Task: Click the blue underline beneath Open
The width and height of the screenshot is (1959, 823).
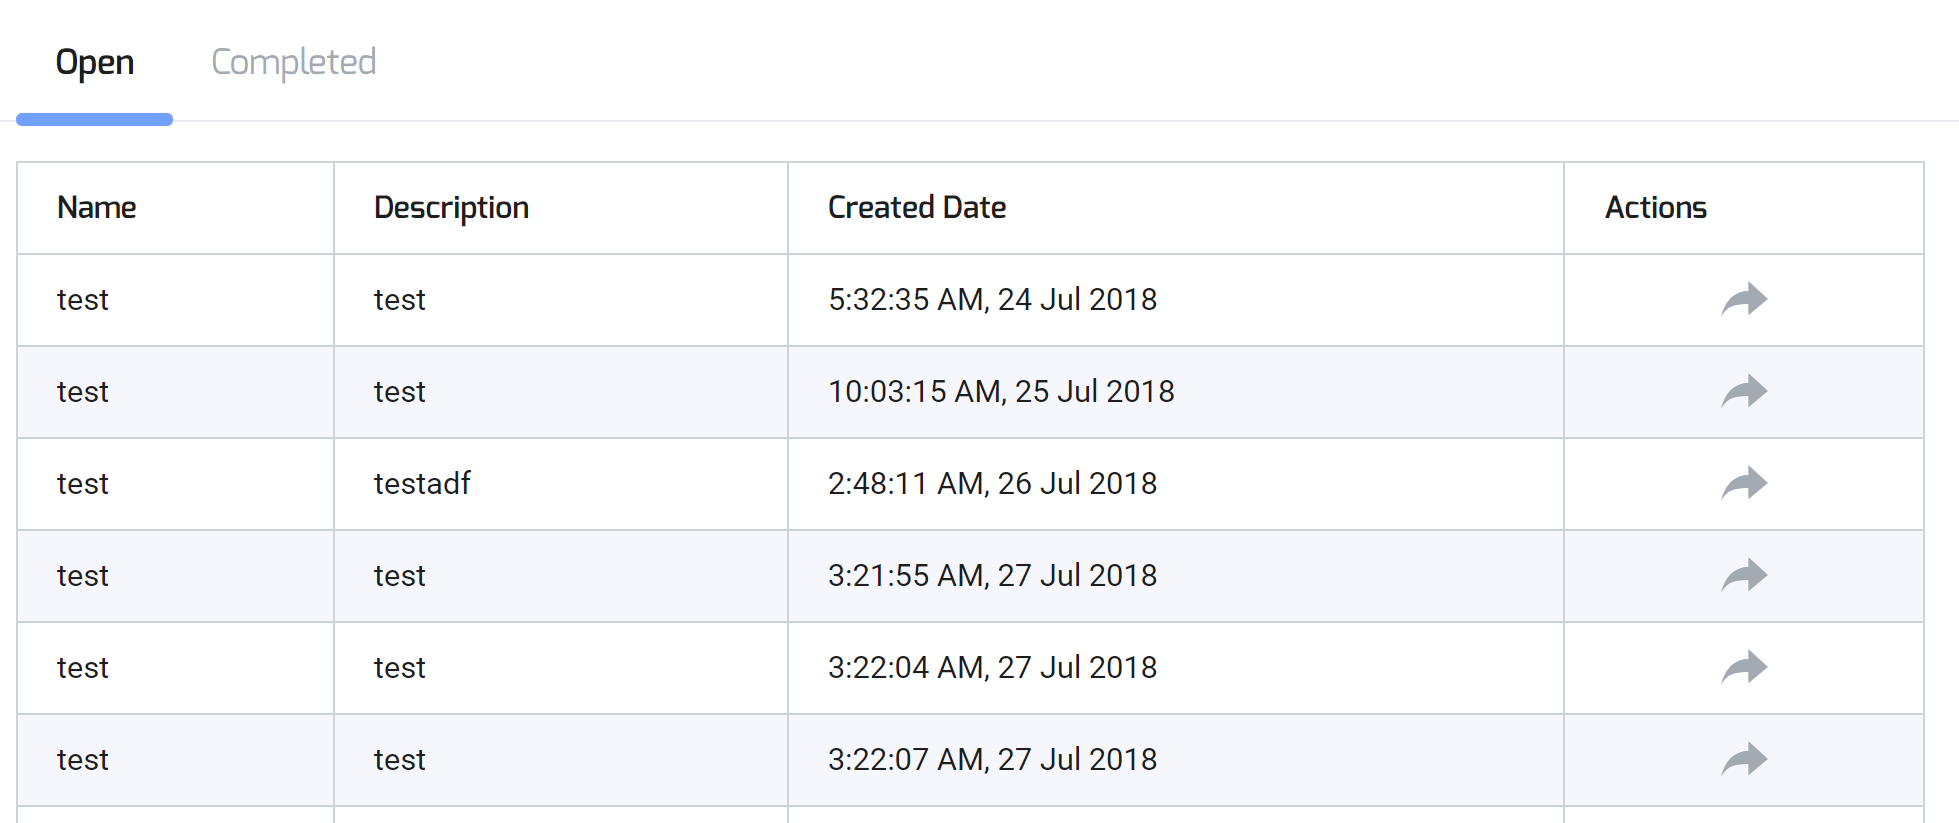Action: pyautogui.click(x=95, y=118)
